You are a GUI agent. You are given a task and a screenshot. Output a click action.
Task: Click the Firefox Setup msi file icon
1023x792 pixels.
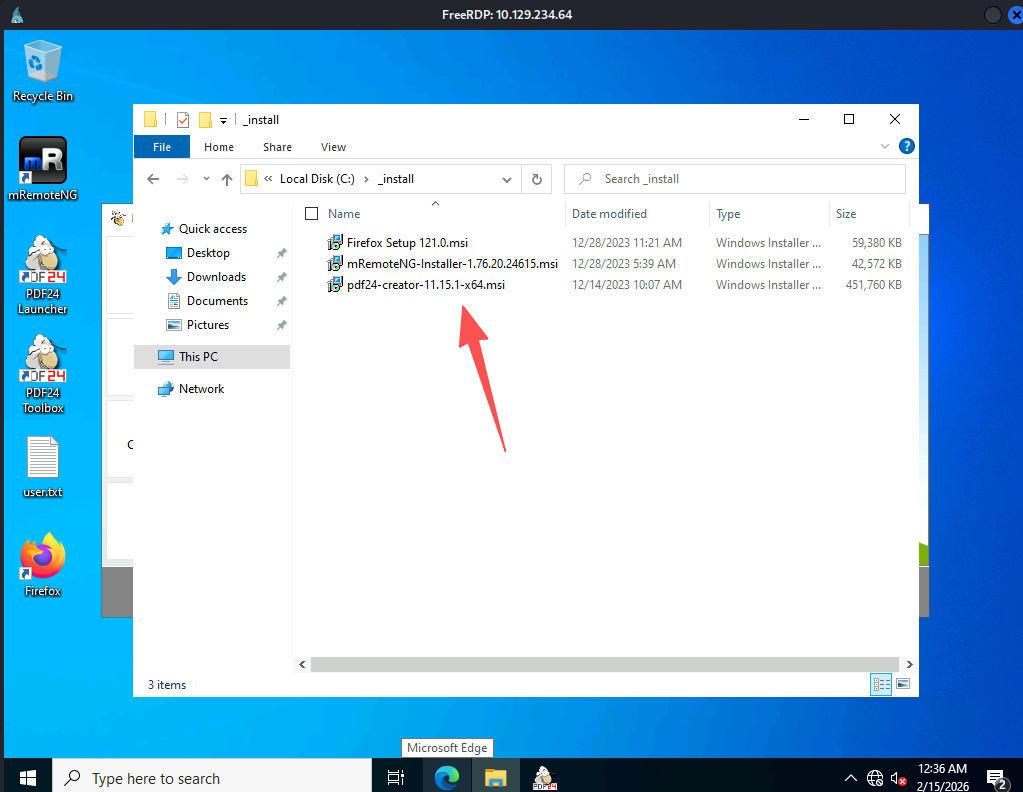tap(335, 243)
